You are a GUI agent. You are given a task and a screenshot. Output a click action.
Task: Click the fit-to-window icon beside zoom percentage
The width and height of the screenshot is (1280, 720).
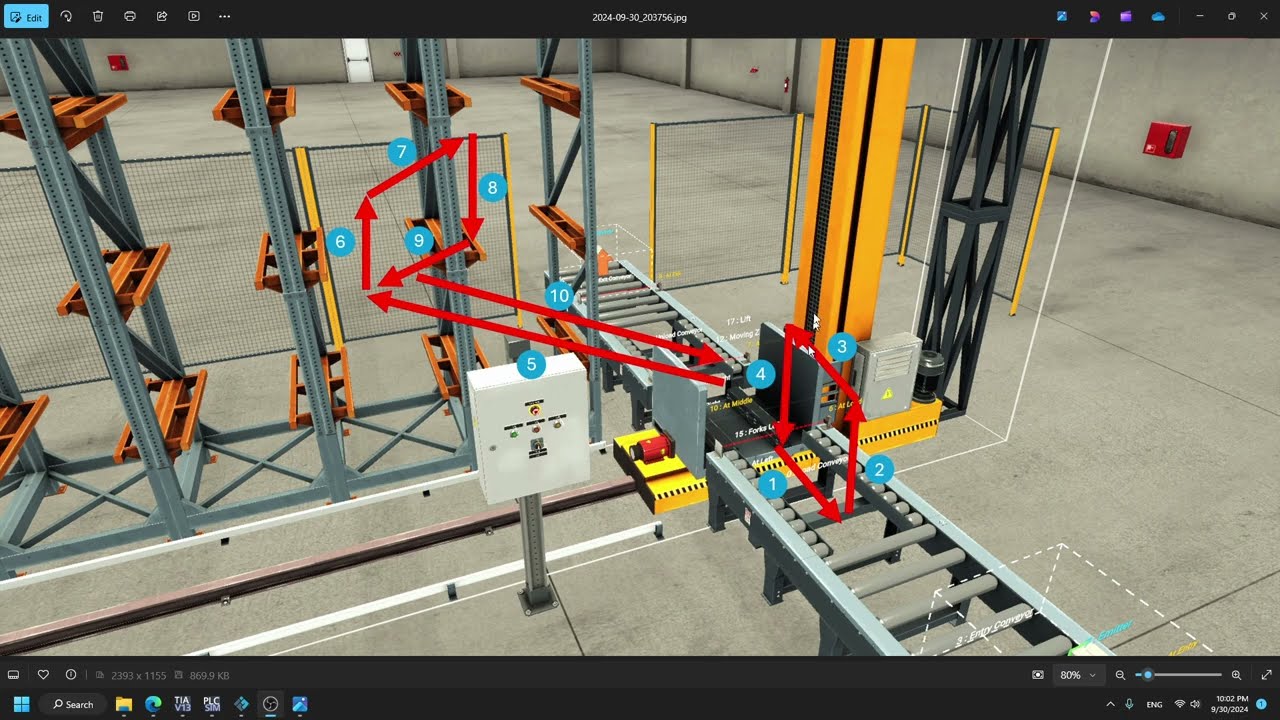tap(1038, 675)
